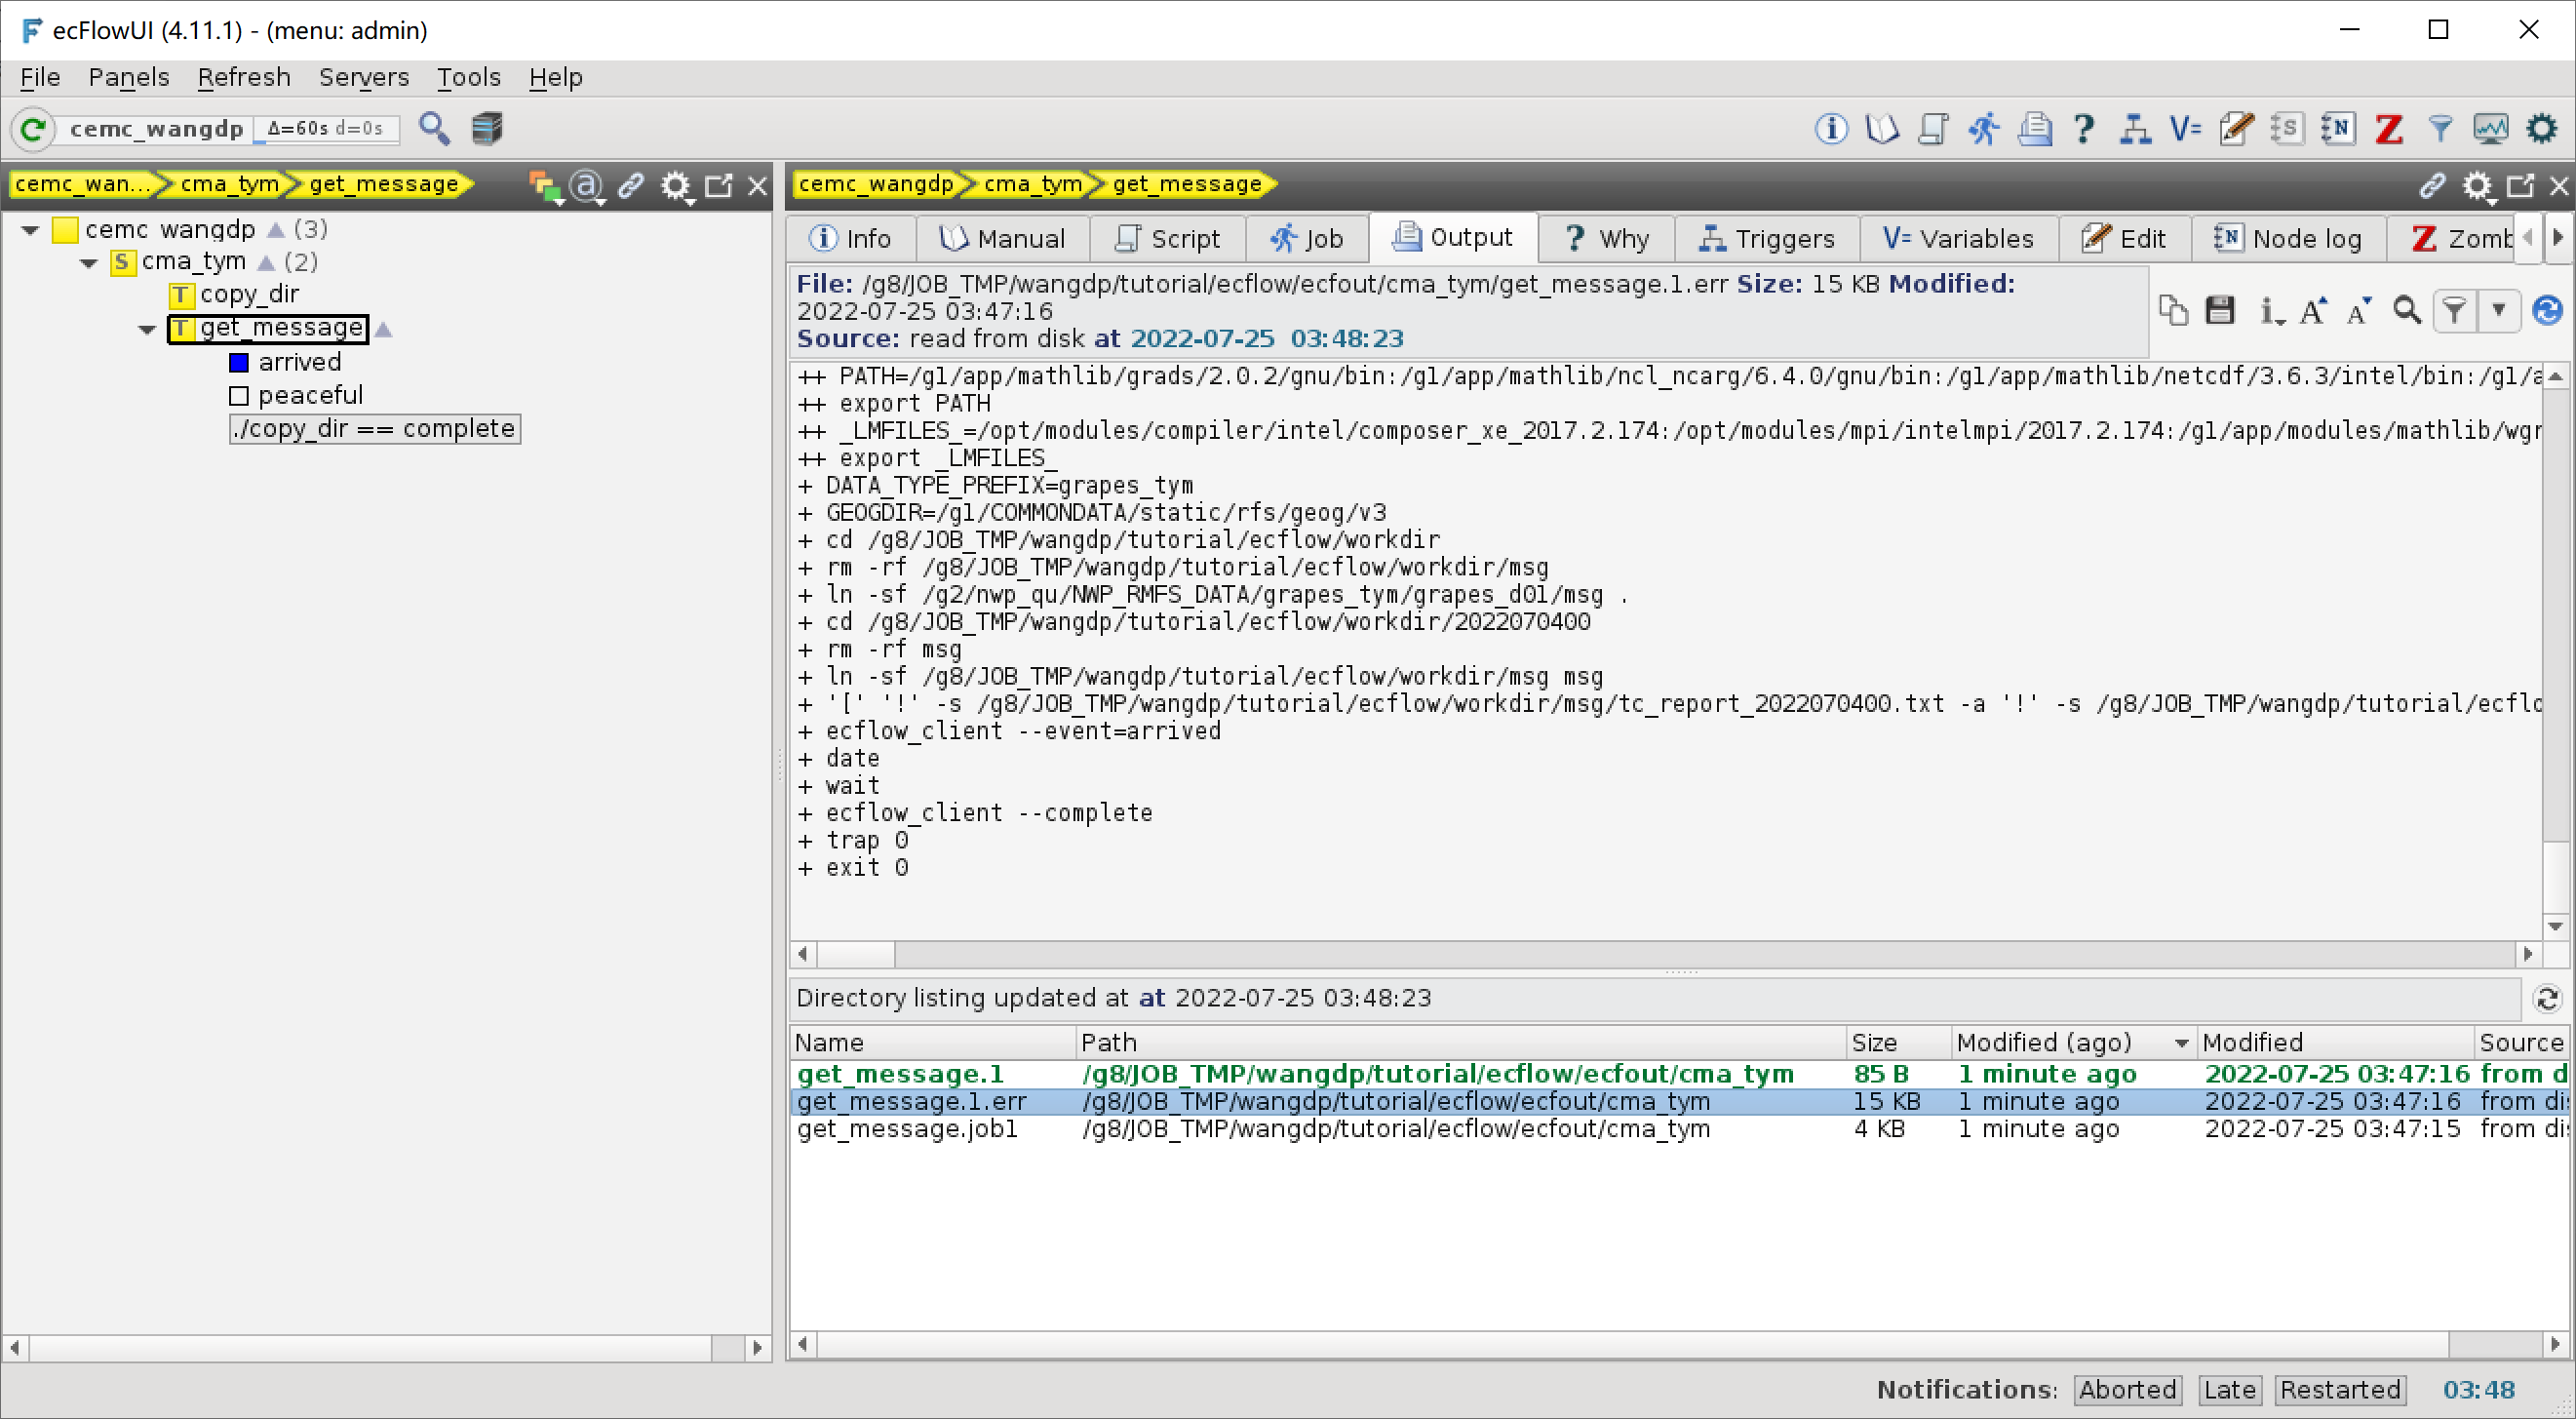Select the copy_dir task node

(x=236, y=295)
